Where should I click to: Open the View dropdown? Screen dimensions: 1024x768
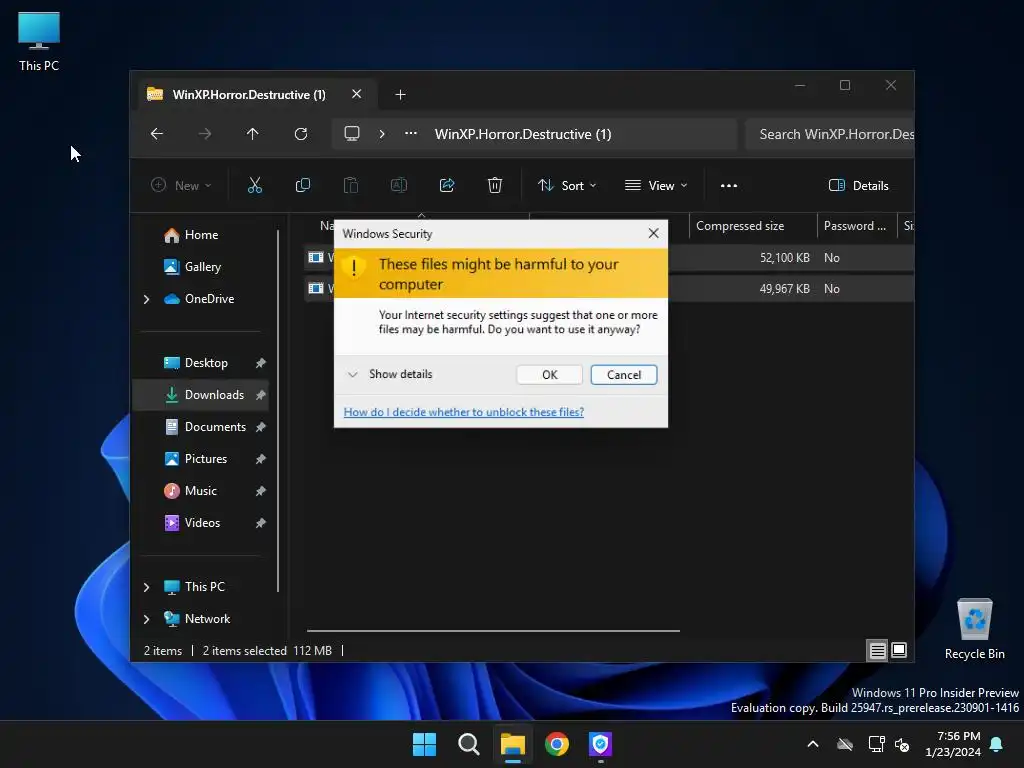(656, 185)
